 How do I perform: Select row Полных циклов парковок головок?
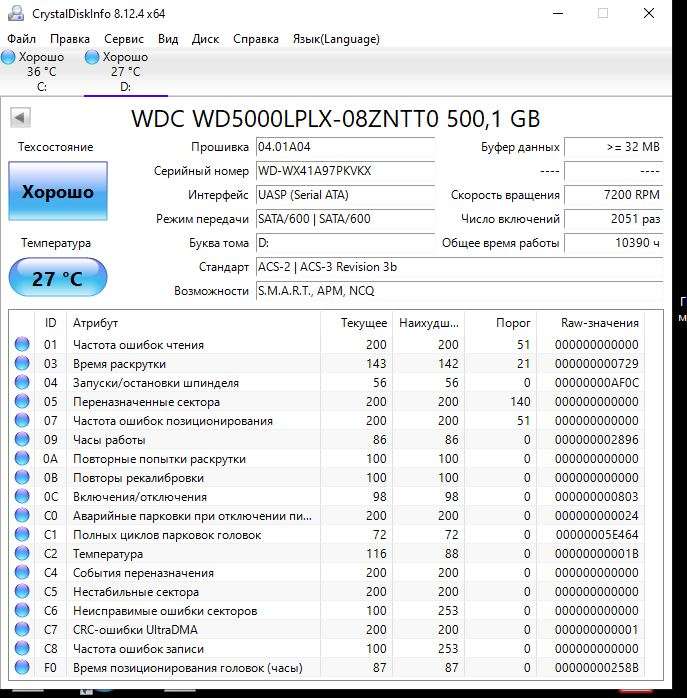click(x=327, y=535)
